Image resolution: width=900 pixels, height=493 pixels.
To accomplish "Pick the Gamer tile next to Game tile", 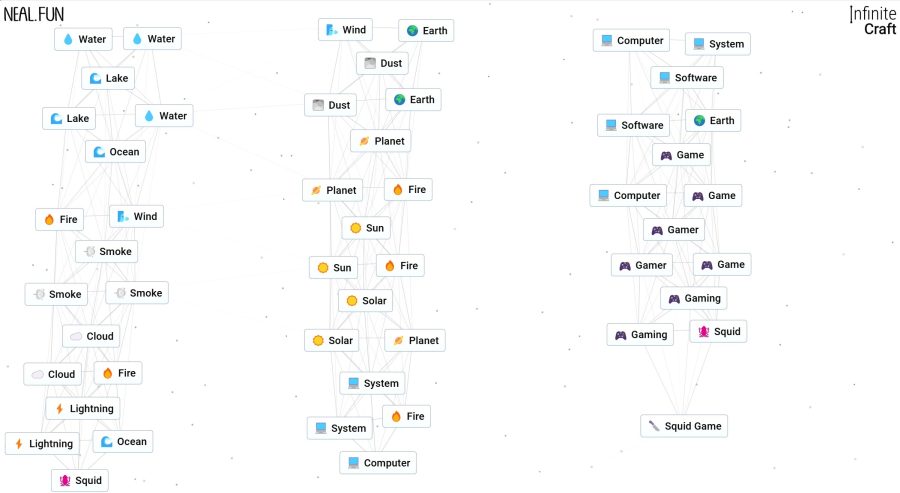I will coord(640,265).
